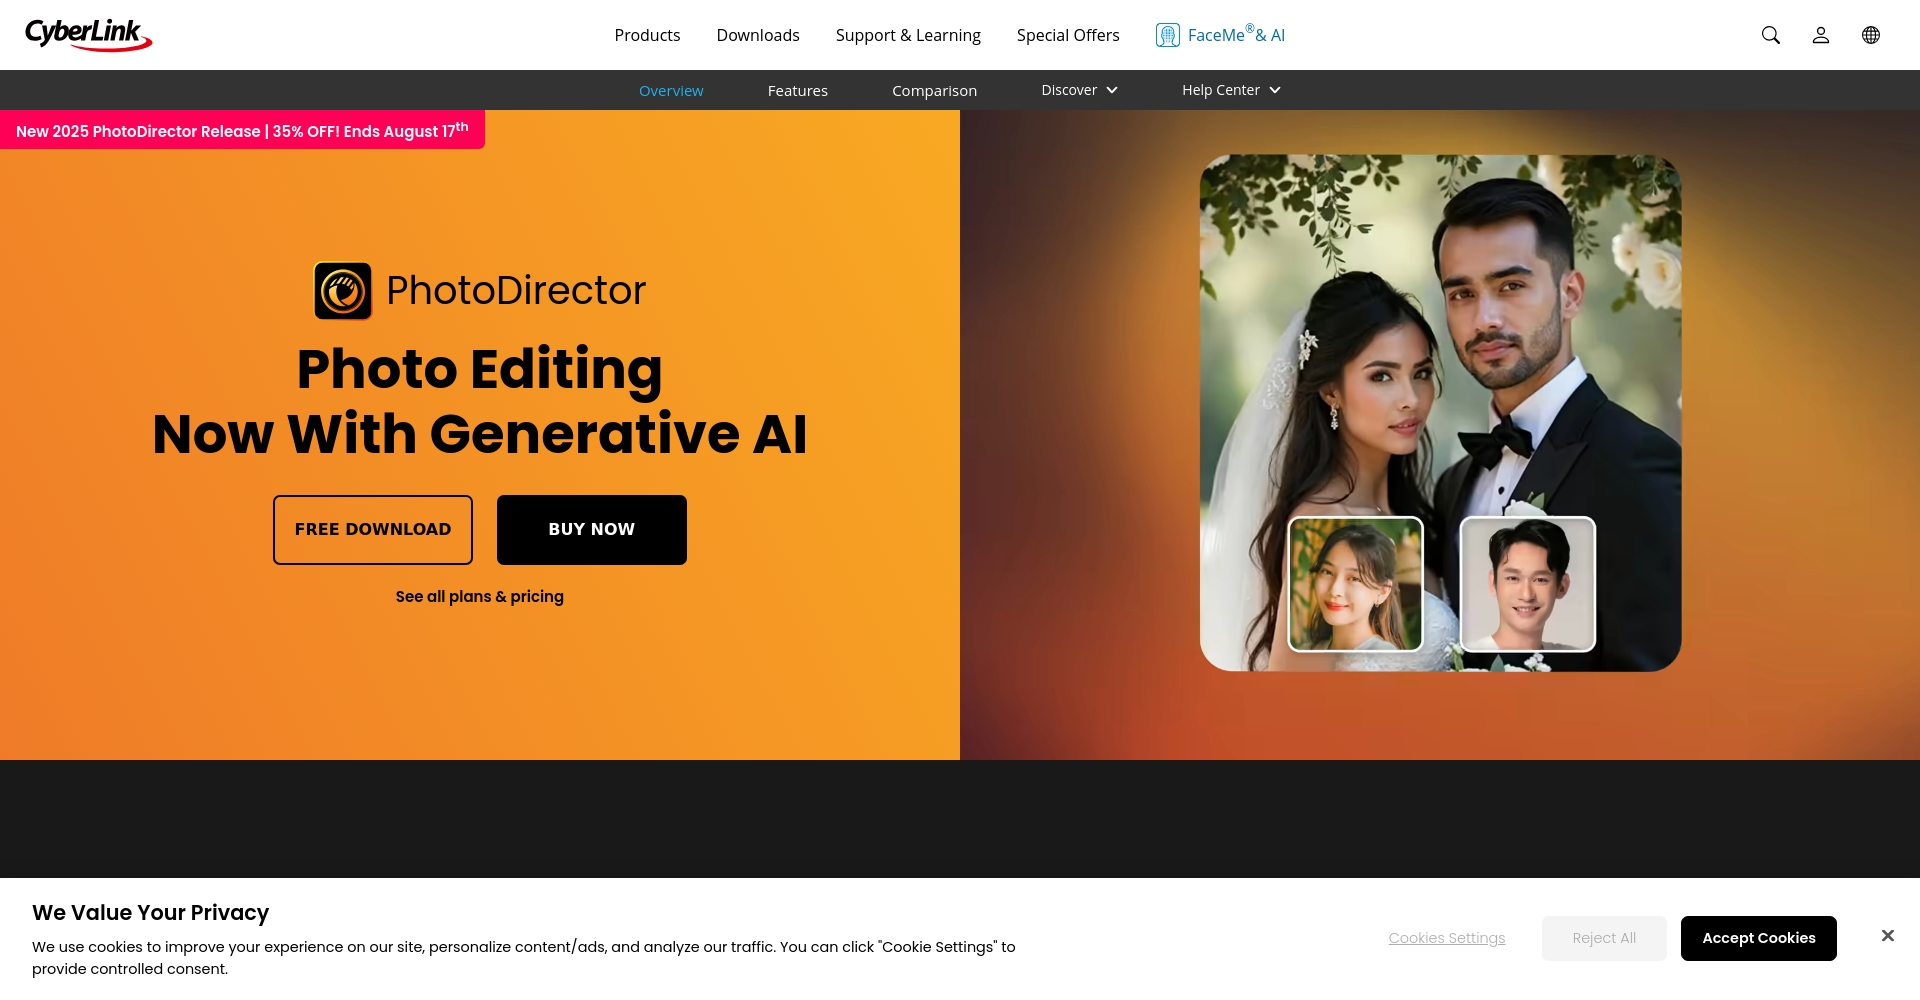Select the Overview tab
Viewport: 1920px width, 1000px height.
click(x=671, y=90)
